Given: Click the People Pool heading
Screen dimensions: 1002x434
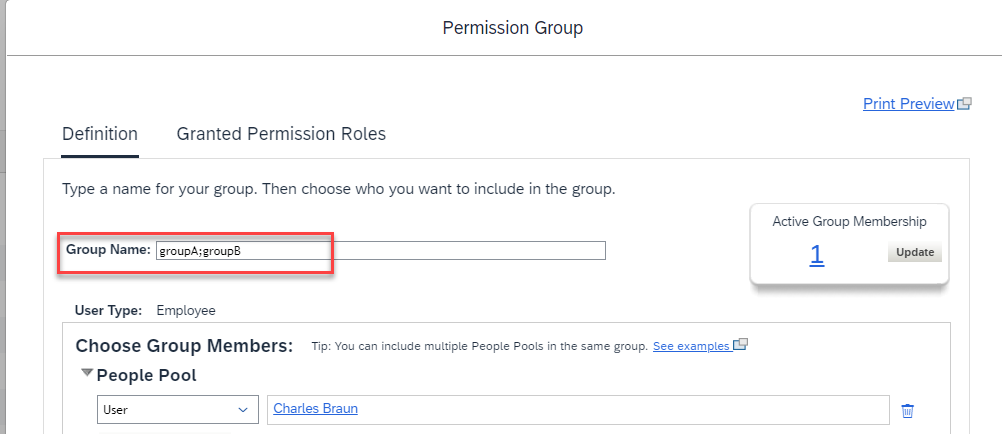Looking at the screenshot, I should [146, 375].
